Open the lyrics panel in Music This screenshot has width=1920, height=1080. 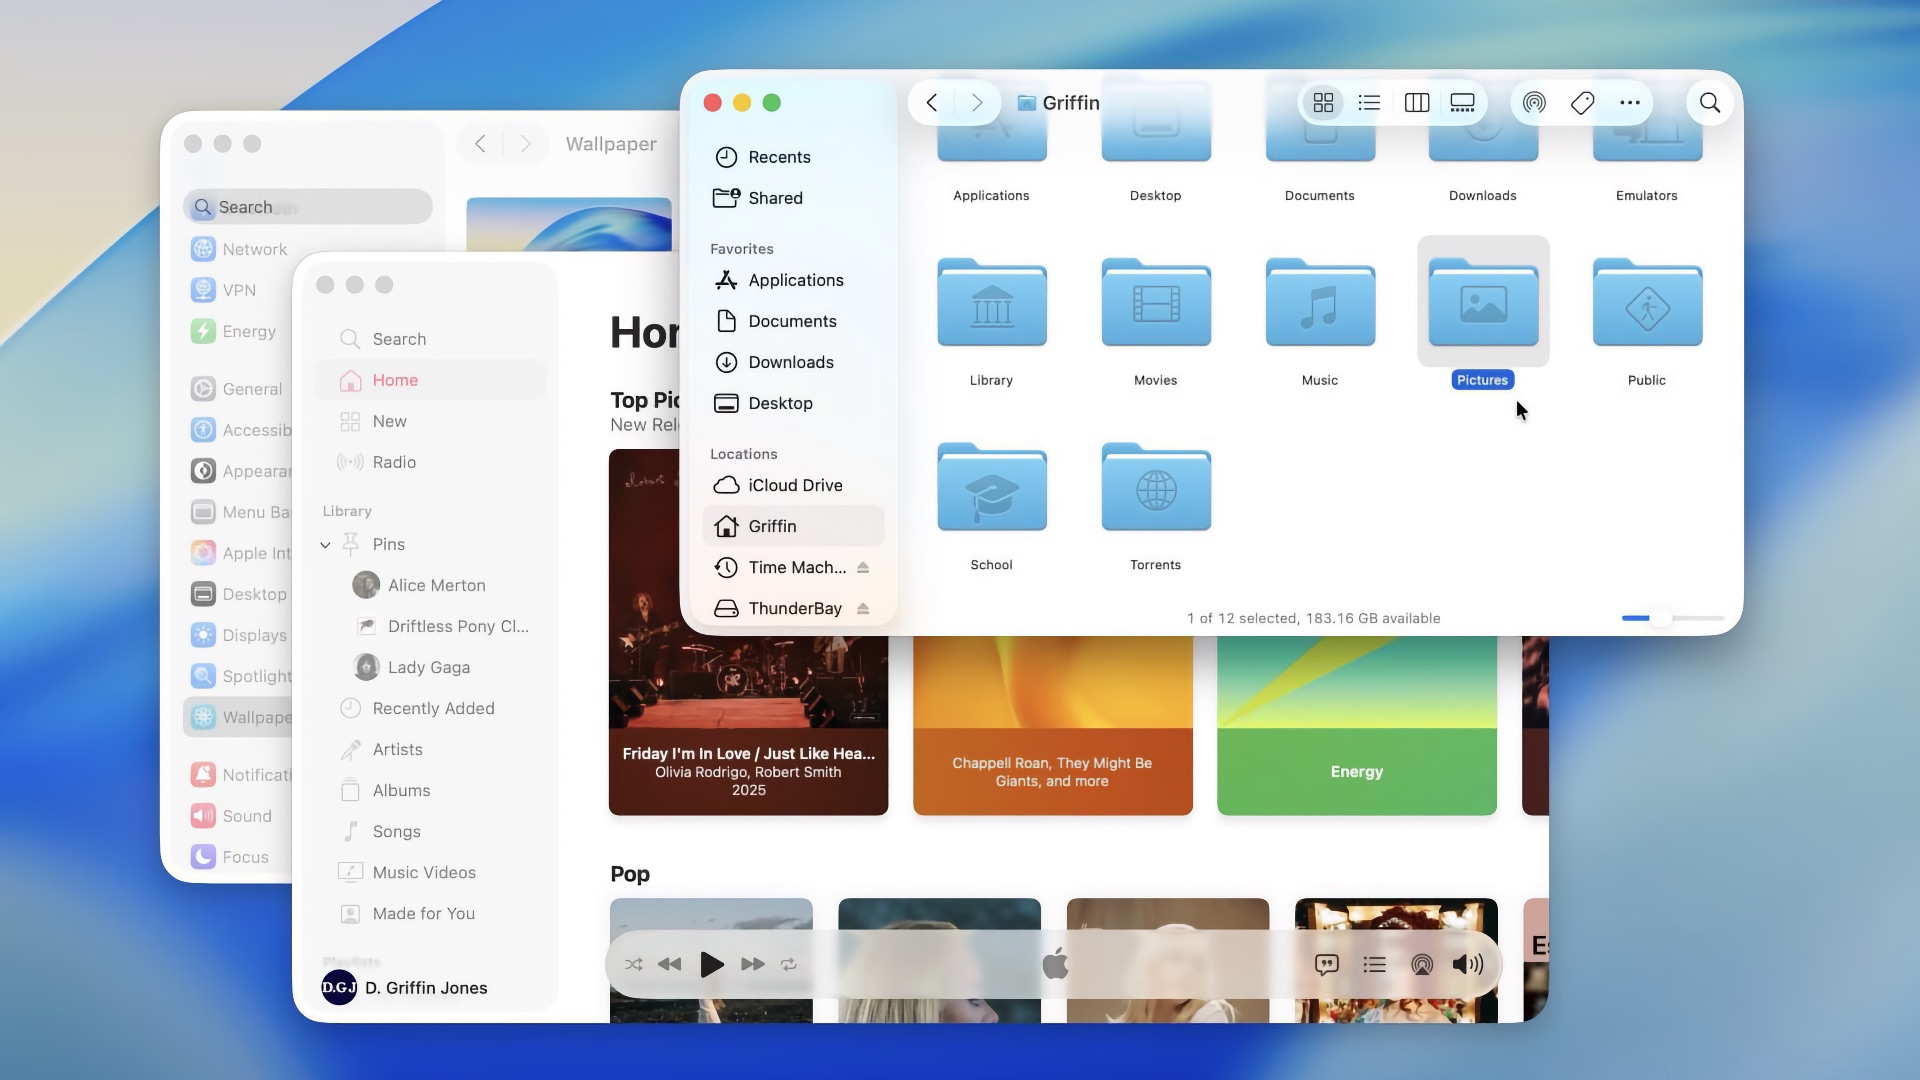[1326, 964]
